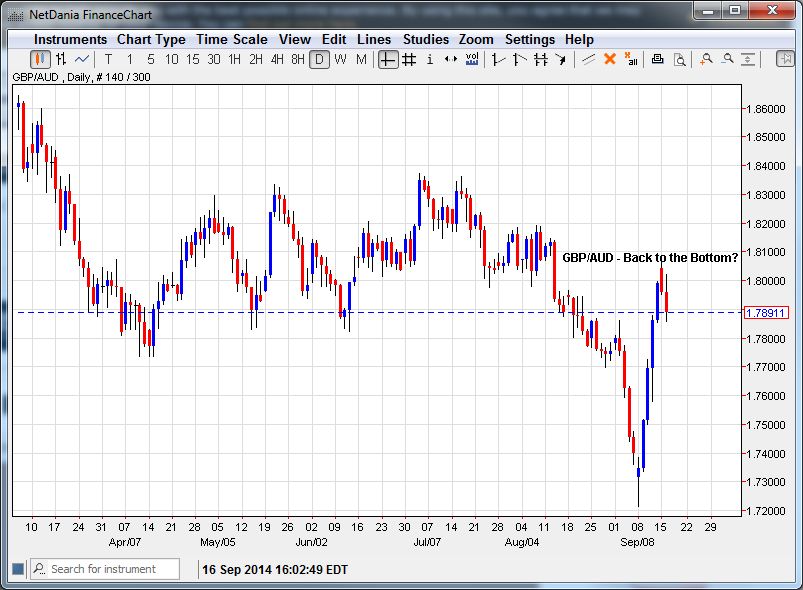Select the 2H time scale

pyautogui.click(x=256, y=60)
